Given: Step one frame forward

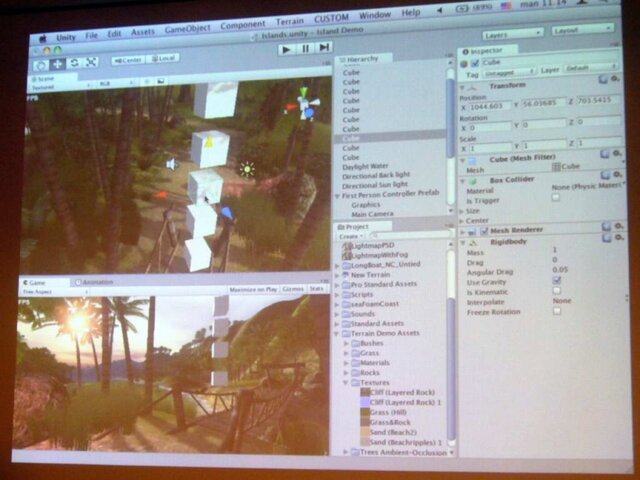Looking at the screenshot, I should point(324,47).
